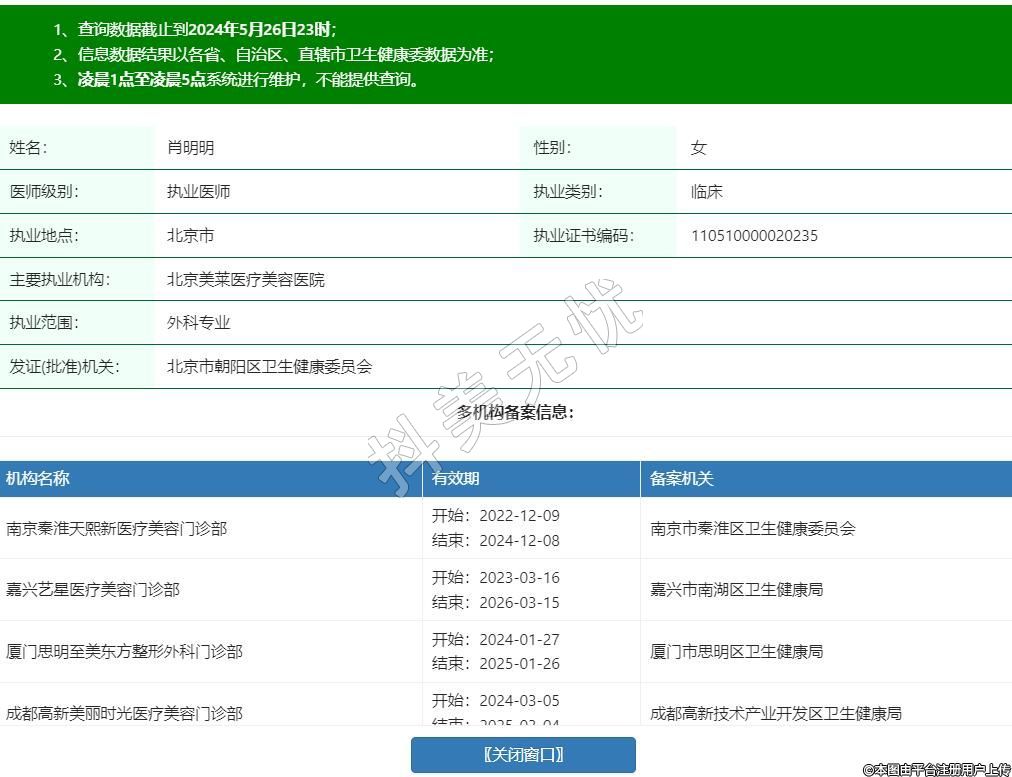
Task: Click 南京市秦淮区卫生健康委员会 filing authority
Action: click(x=753, y=528)
